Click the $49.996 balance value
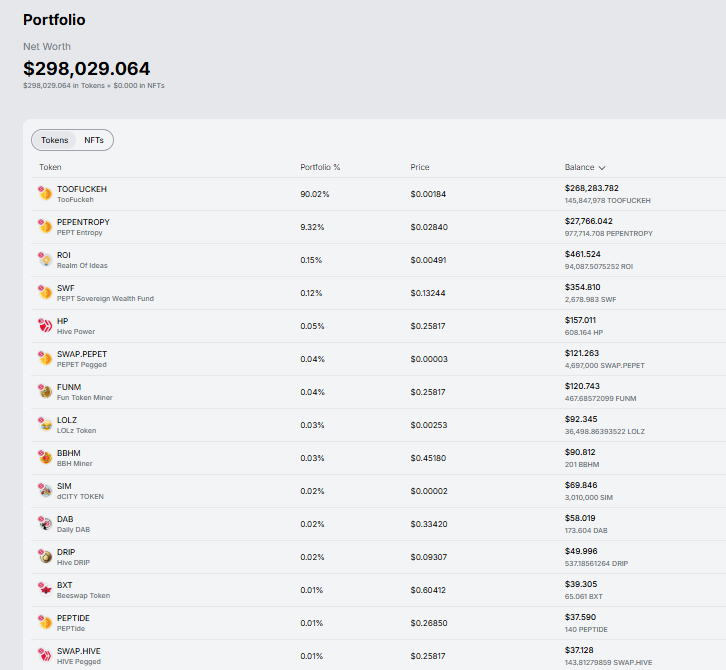The image size is (726, 670). click(x=581, y=551)
